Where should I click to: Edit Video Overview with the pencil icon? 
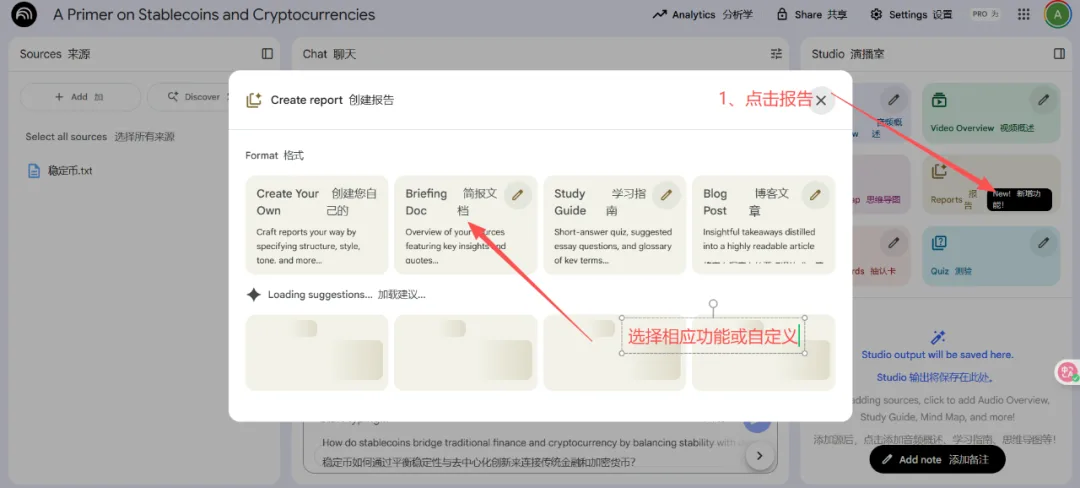coord(1043,100)
